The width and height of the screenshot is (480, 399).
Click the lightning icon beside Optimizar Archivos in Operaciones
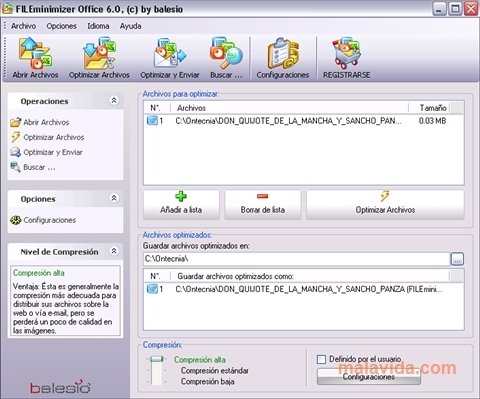[15, 137]
